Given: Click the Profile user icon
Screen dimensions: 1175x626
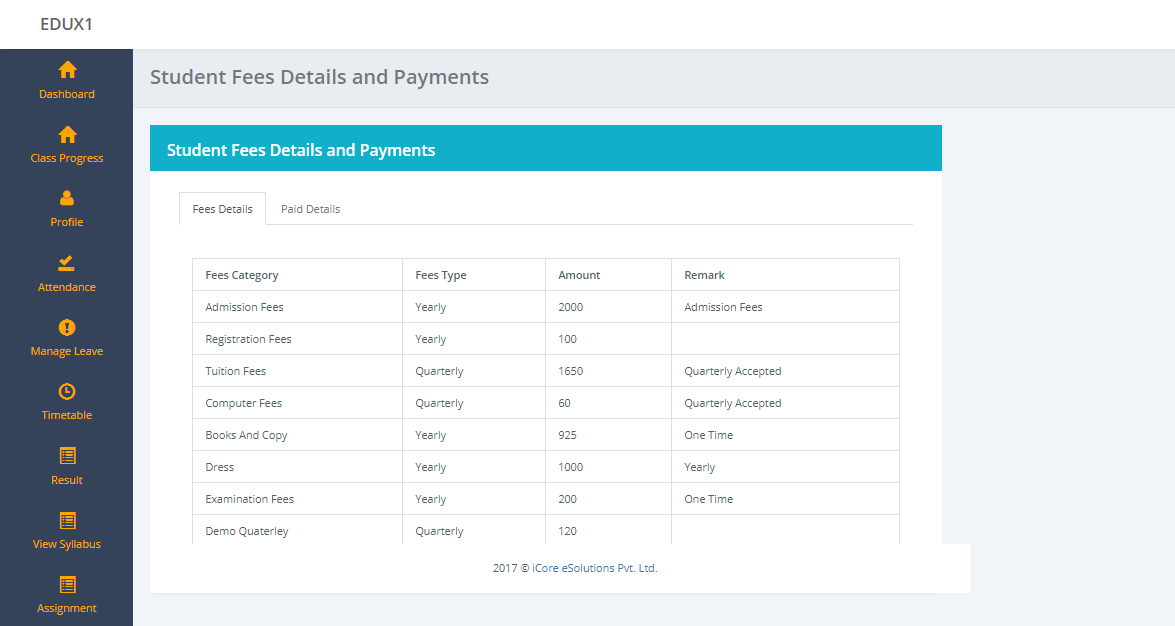Looking at the screenshot, I should [x=67, y=198].
